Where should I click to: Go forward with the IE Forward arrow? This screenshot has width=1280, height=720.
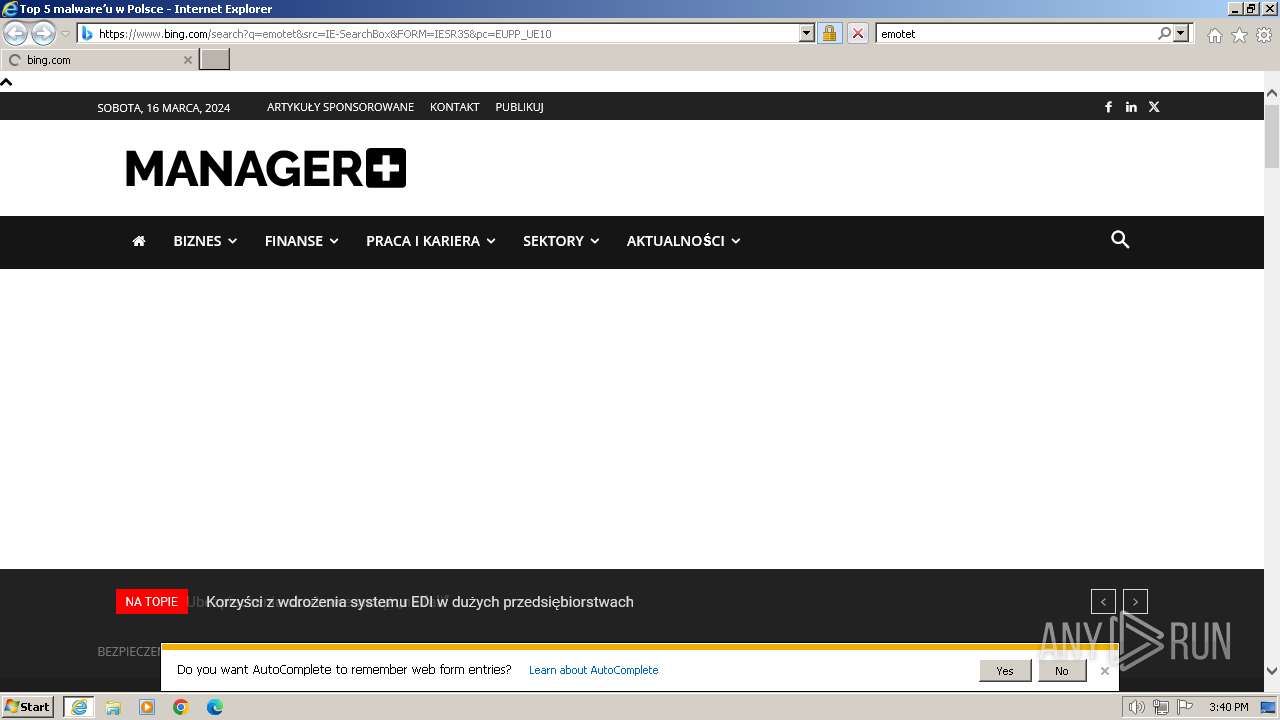(x=43, y=34)
